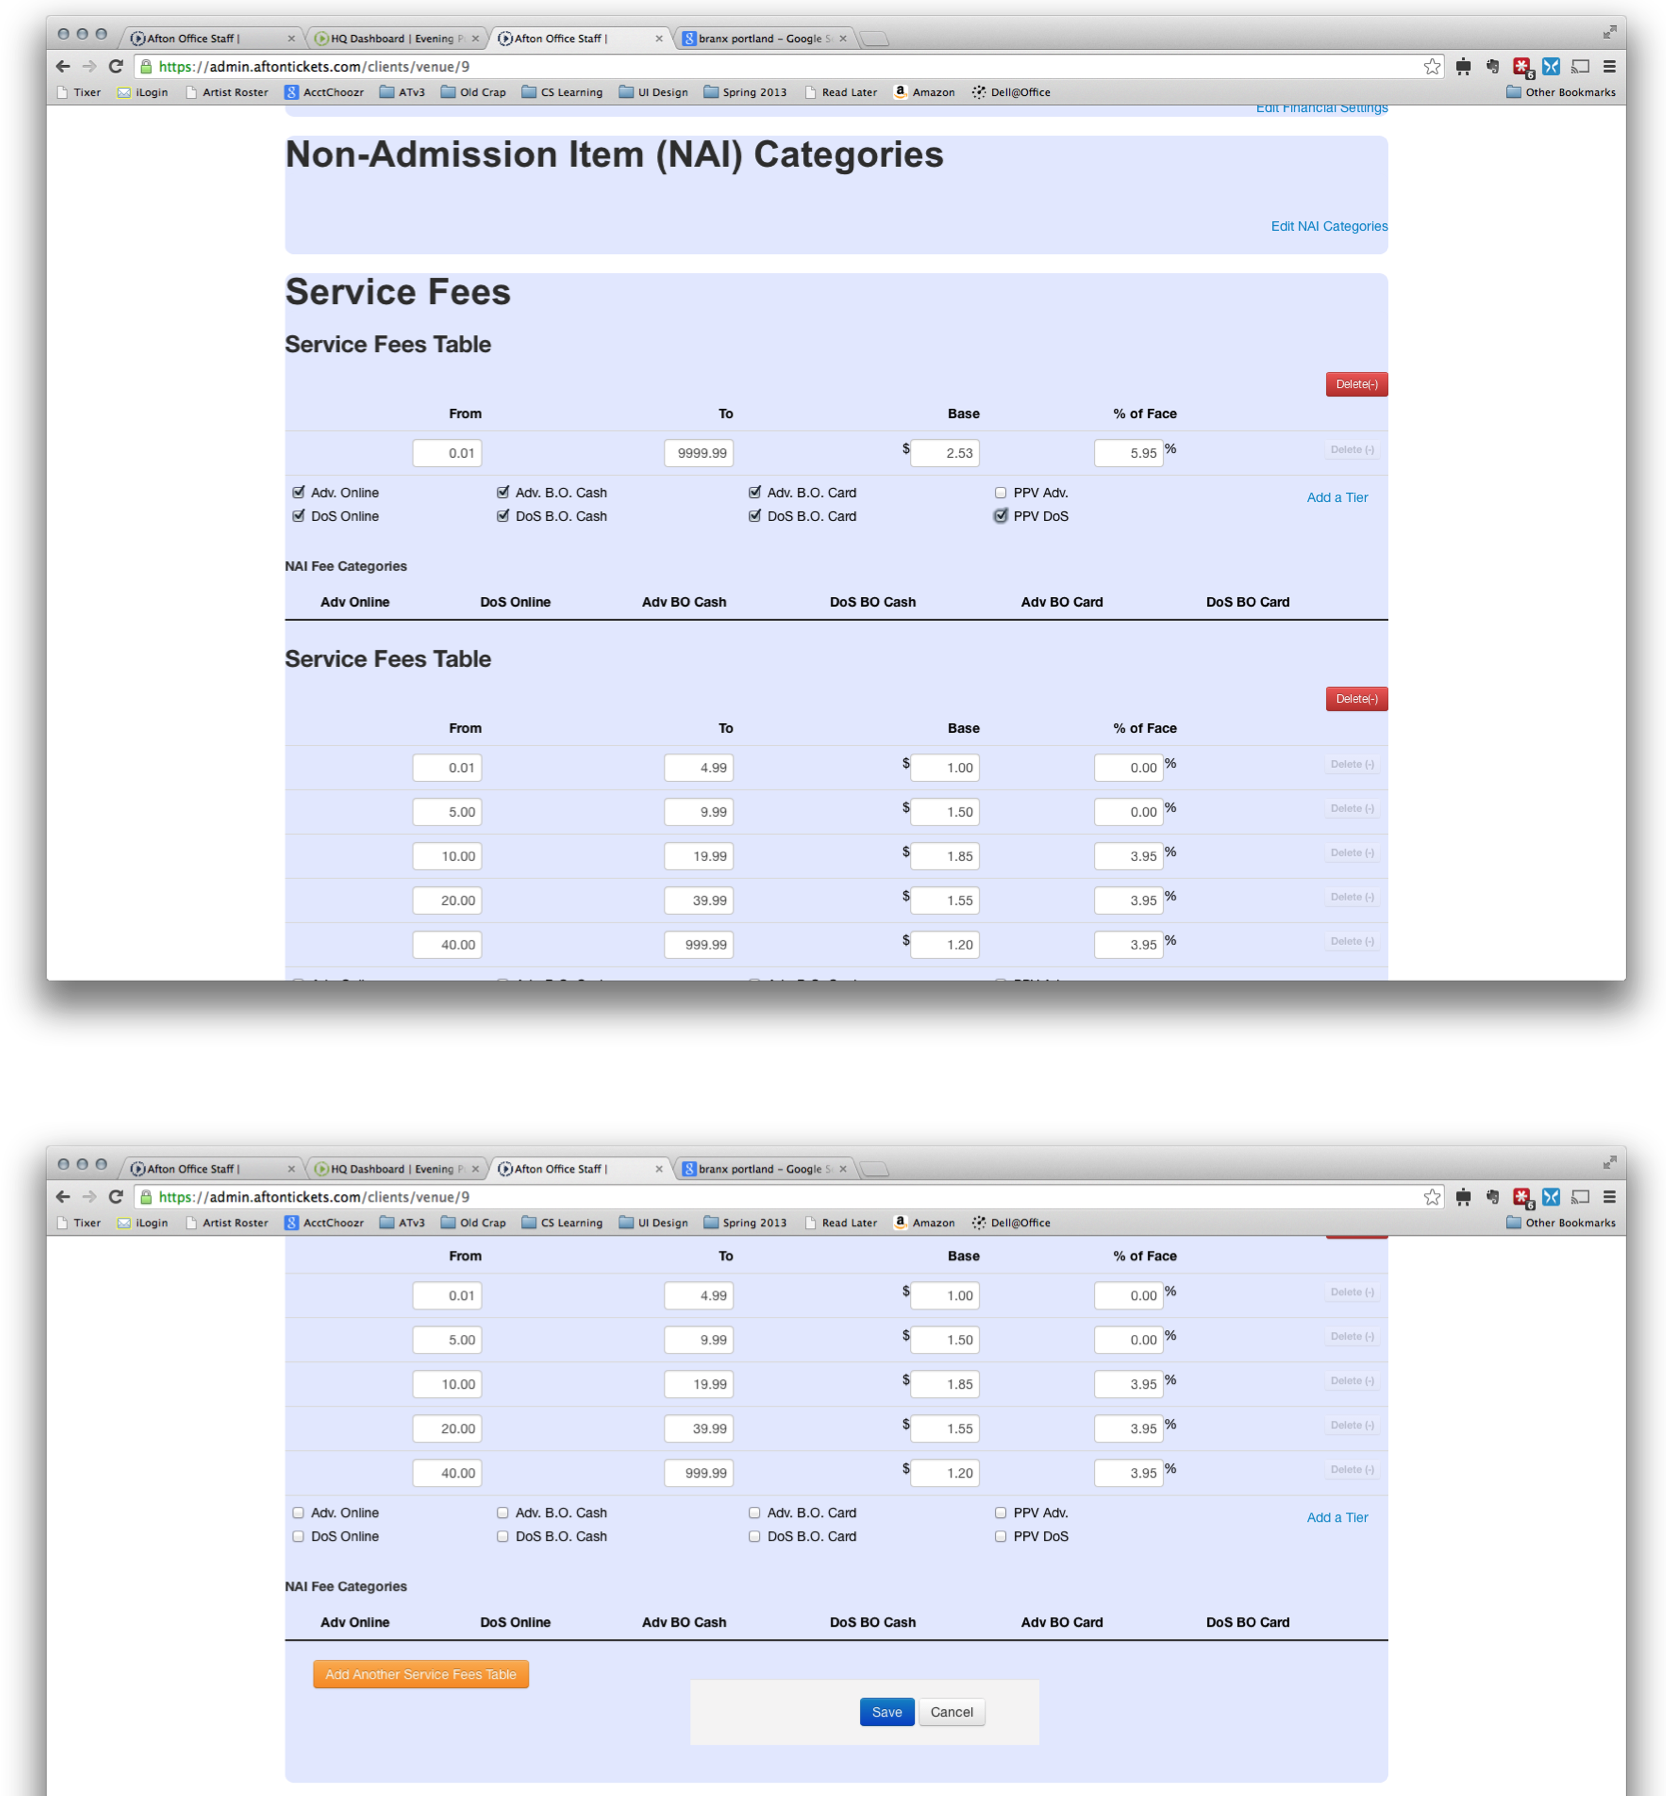The image size is (1666, 1796).
Task: Open the Read Later bookmark in the top window
Action: tap(840, 92)
